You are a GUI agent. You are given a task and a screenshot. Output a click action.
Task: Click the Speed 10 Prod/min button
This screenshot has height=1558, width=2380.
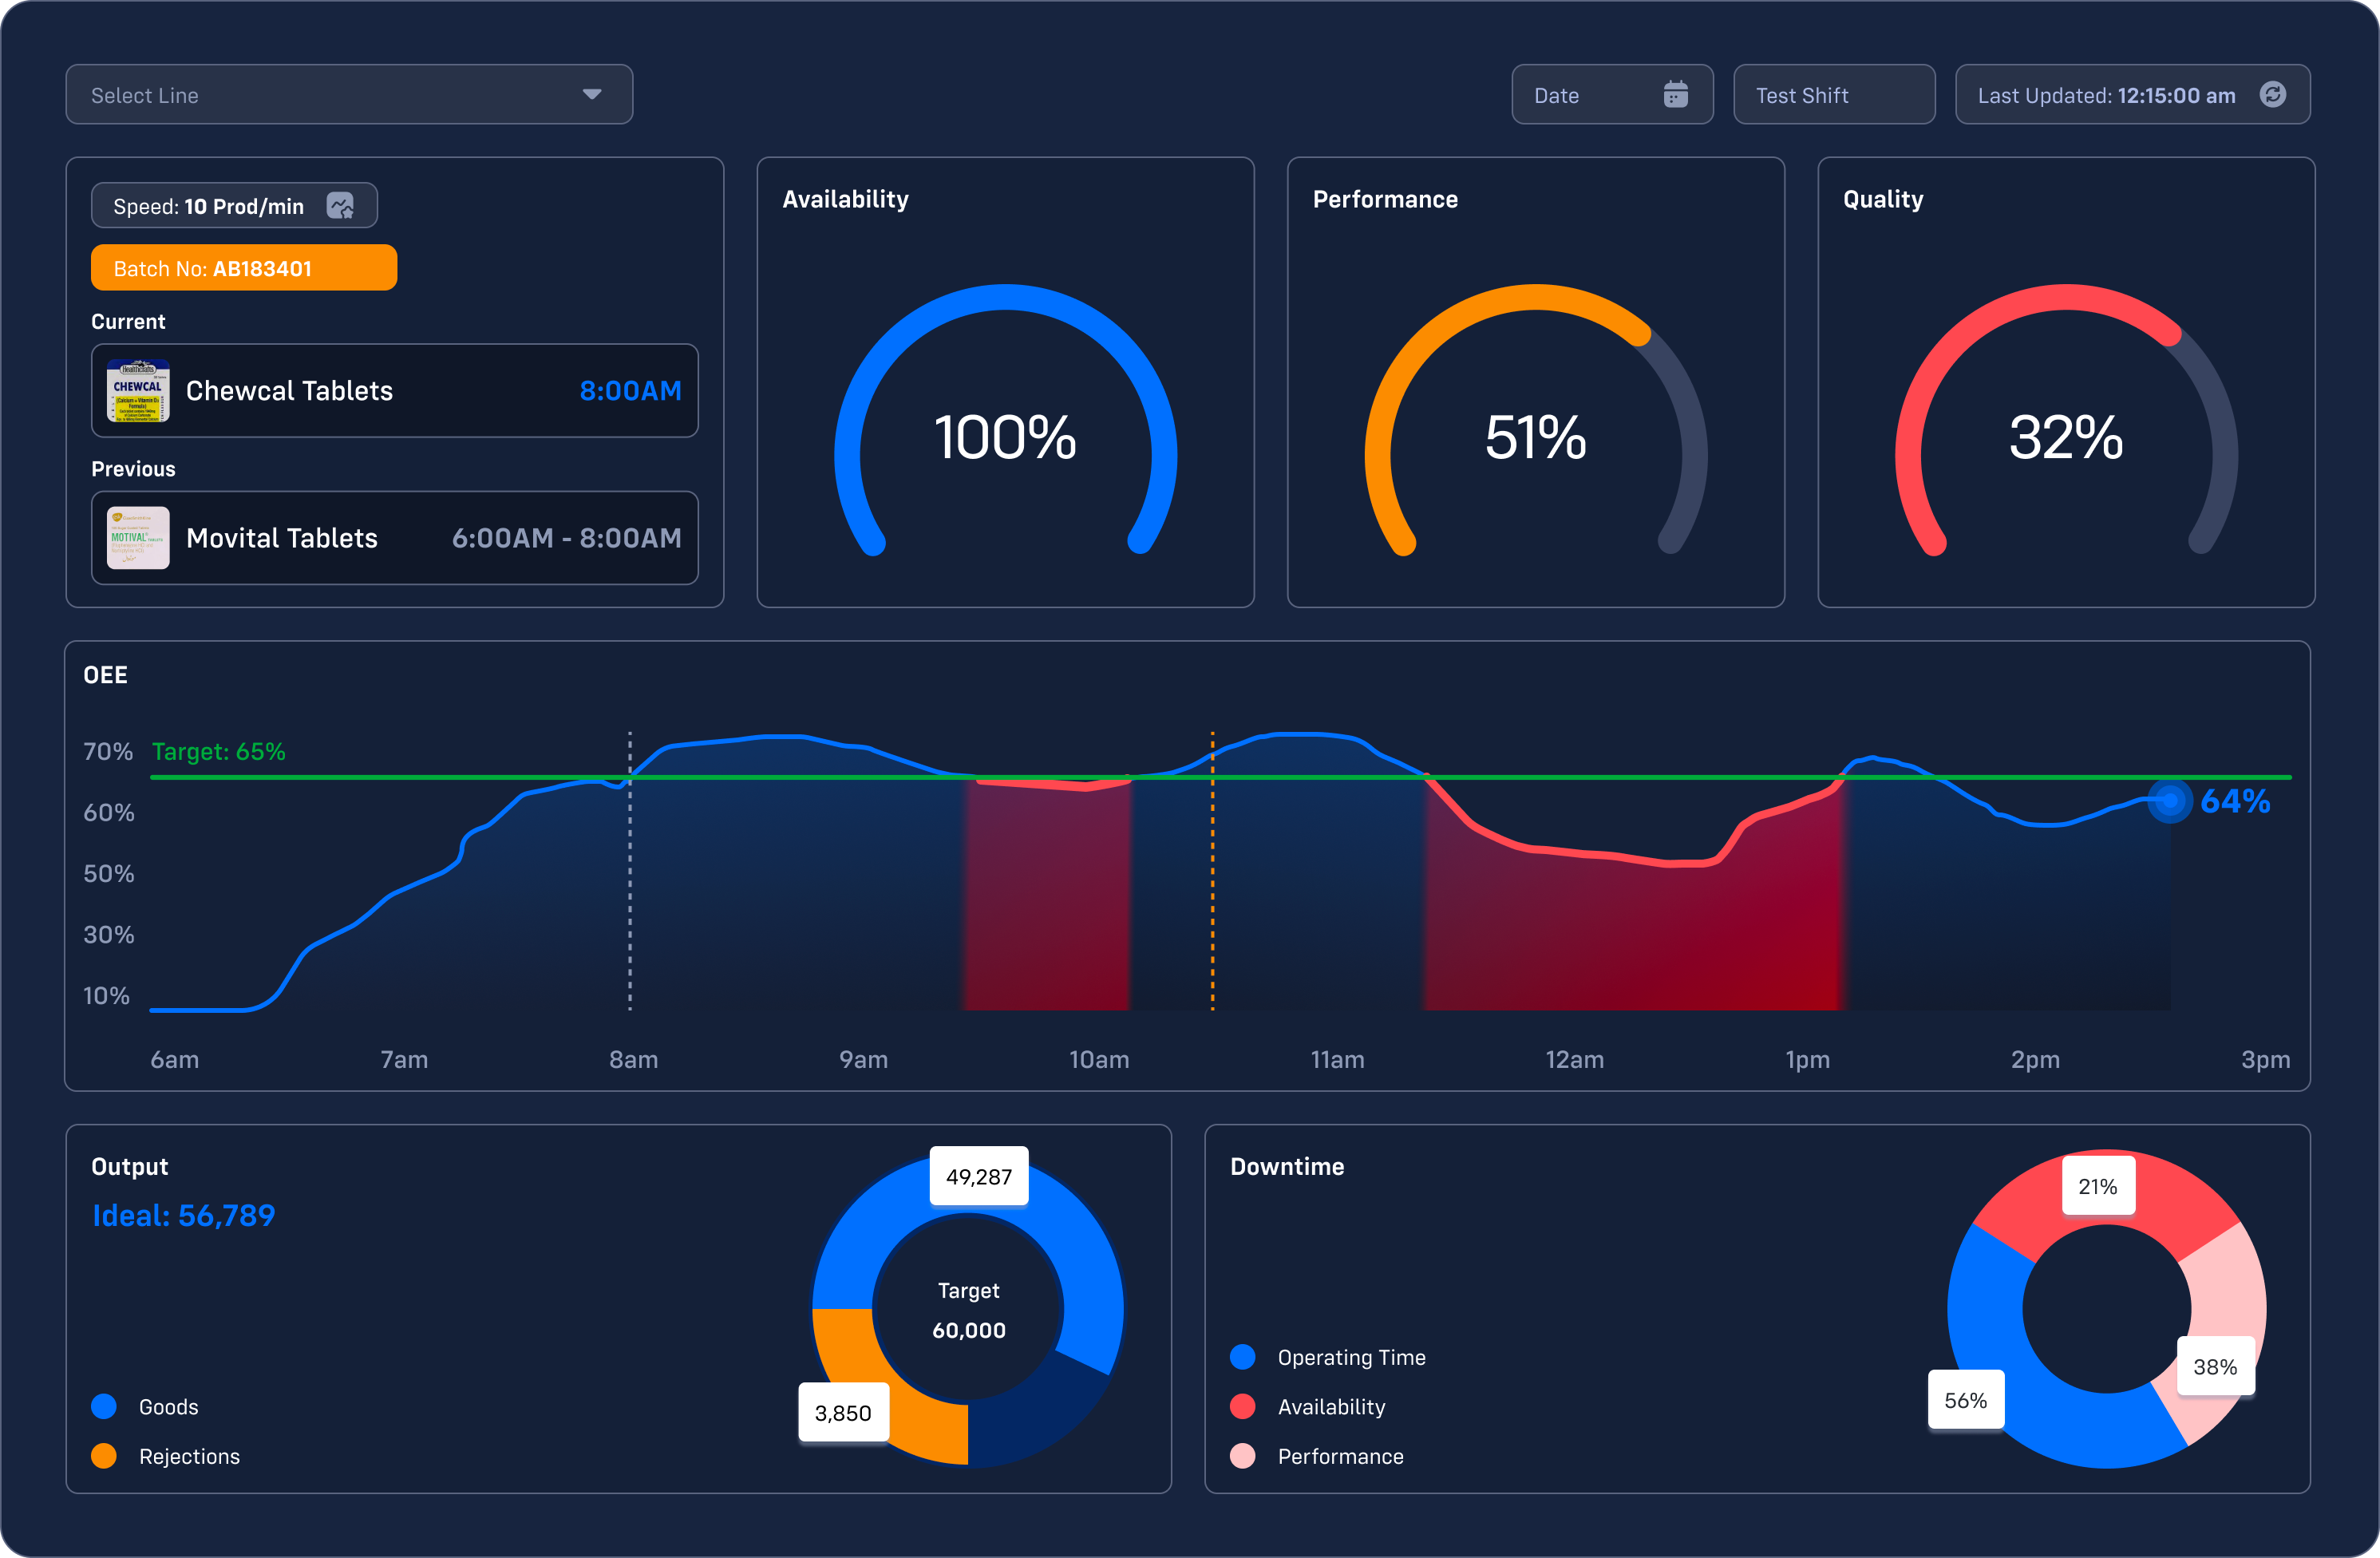(x=210, y=206)
